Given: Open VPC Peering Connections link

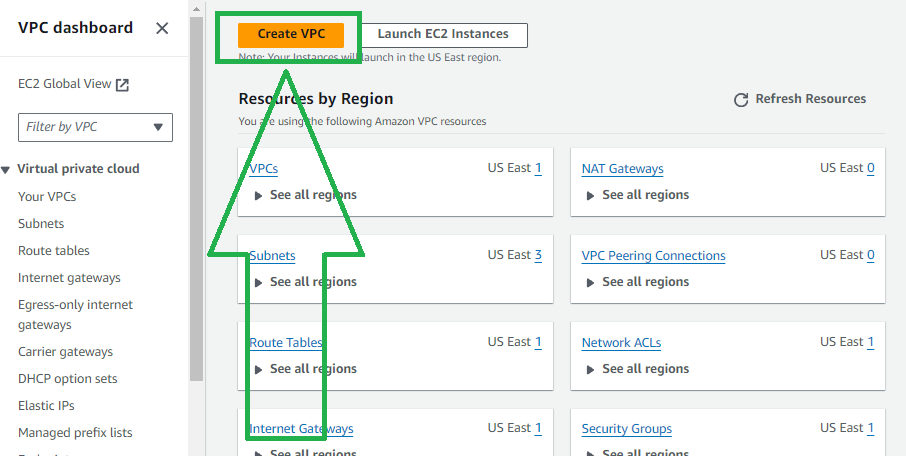Looking at the screenshot, I should point(653,256).
